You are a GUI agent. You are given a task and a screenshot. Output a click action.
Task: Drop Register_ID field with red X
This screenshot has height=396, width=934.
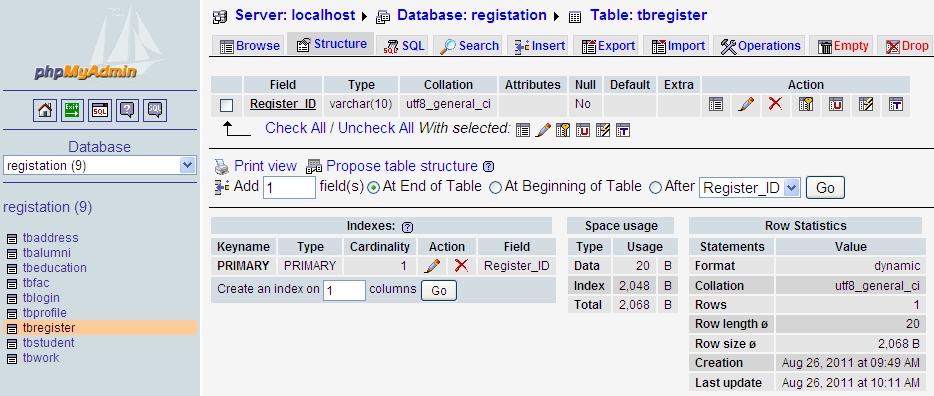click(775, 104)
